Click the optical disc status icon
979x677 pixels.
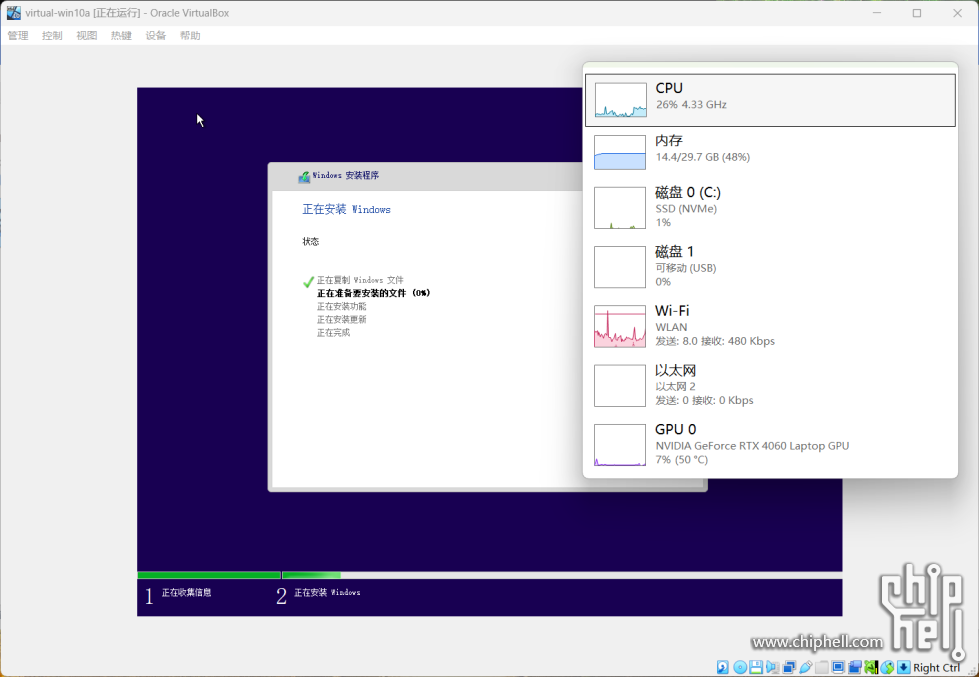tap(740, 667)
